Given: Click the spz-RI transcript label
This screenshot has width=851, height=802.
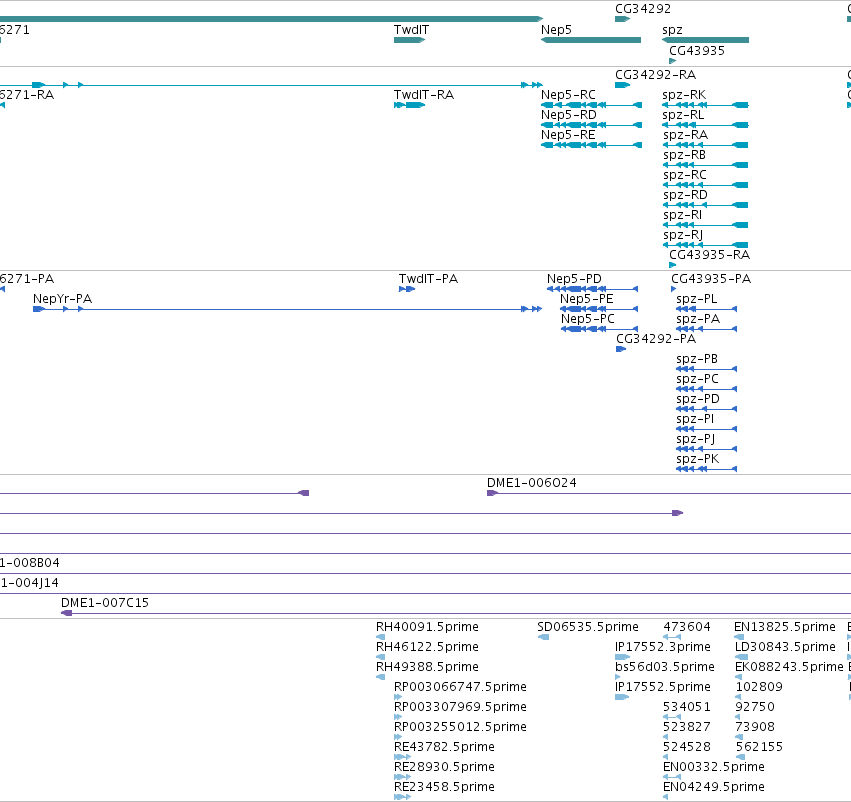Looking at the screenshot, I should point(682,215).
